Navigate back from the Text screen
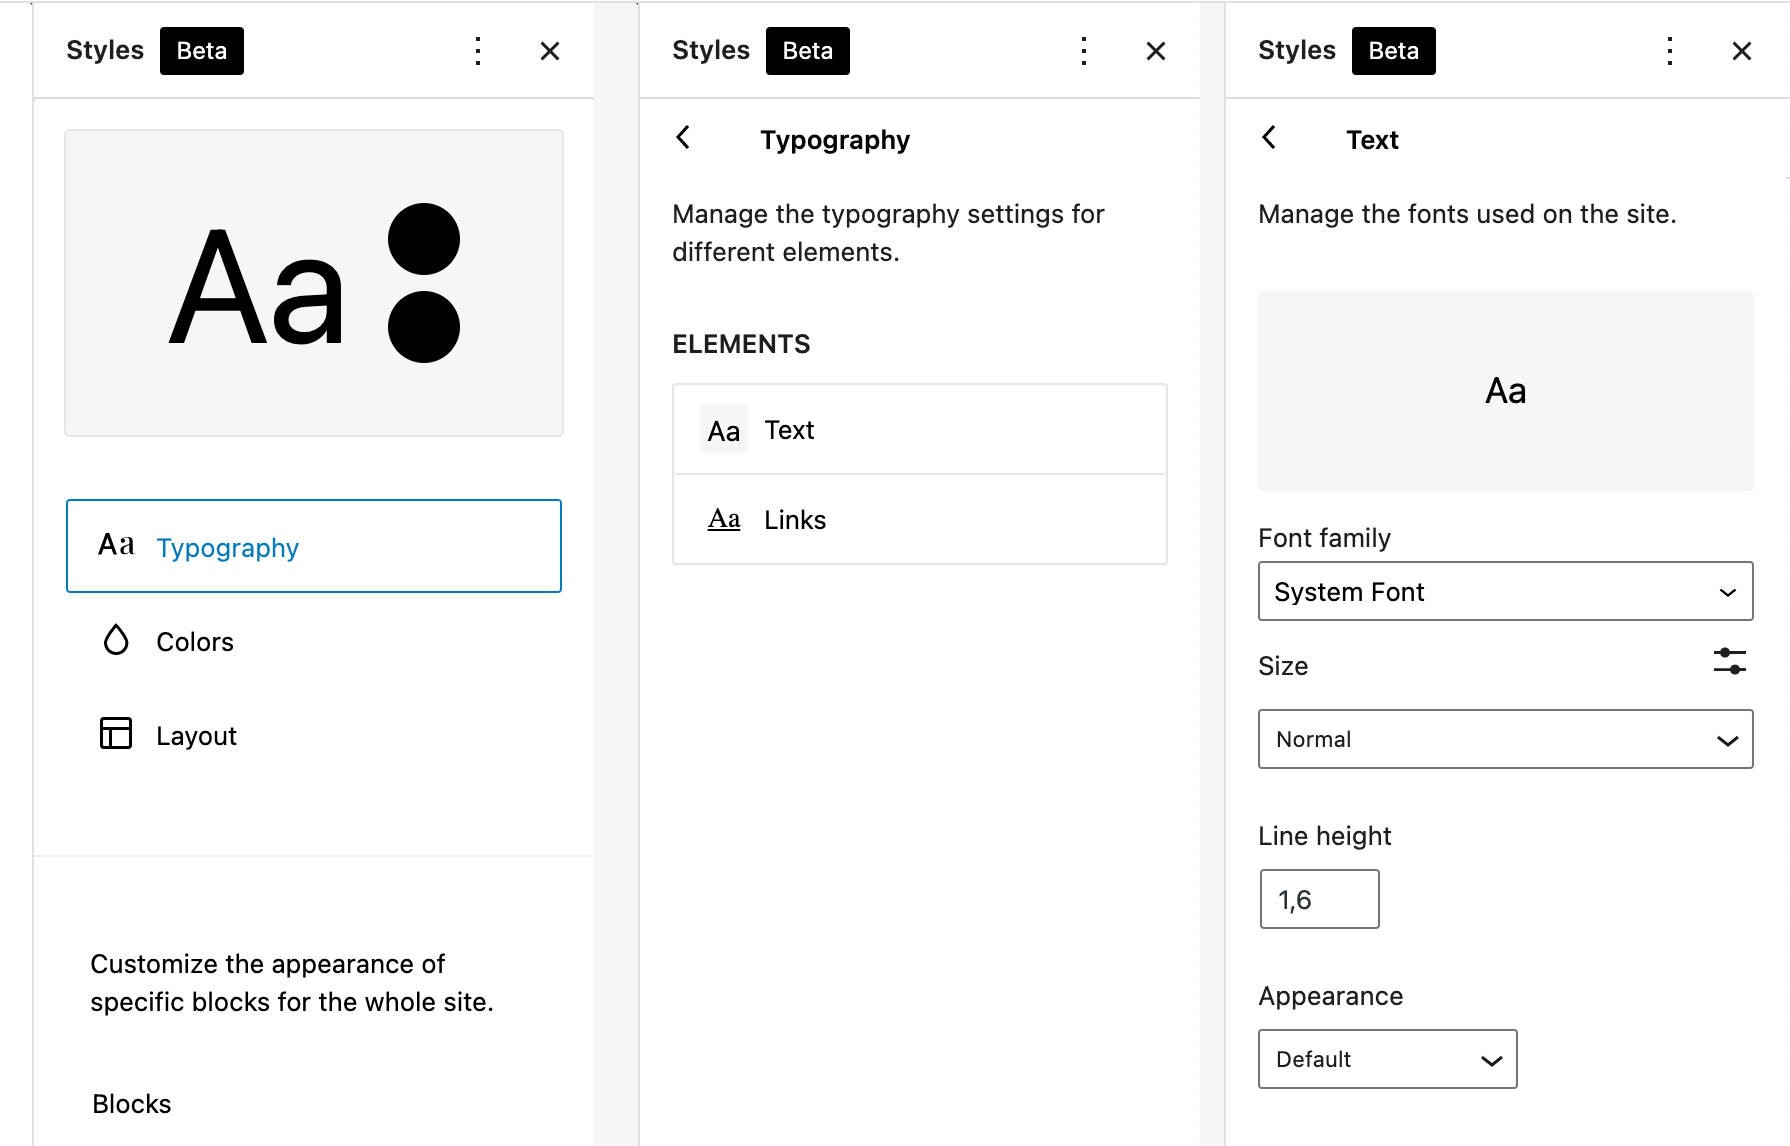This screenshot has height=1146, width=1790. click(1270, 138)
